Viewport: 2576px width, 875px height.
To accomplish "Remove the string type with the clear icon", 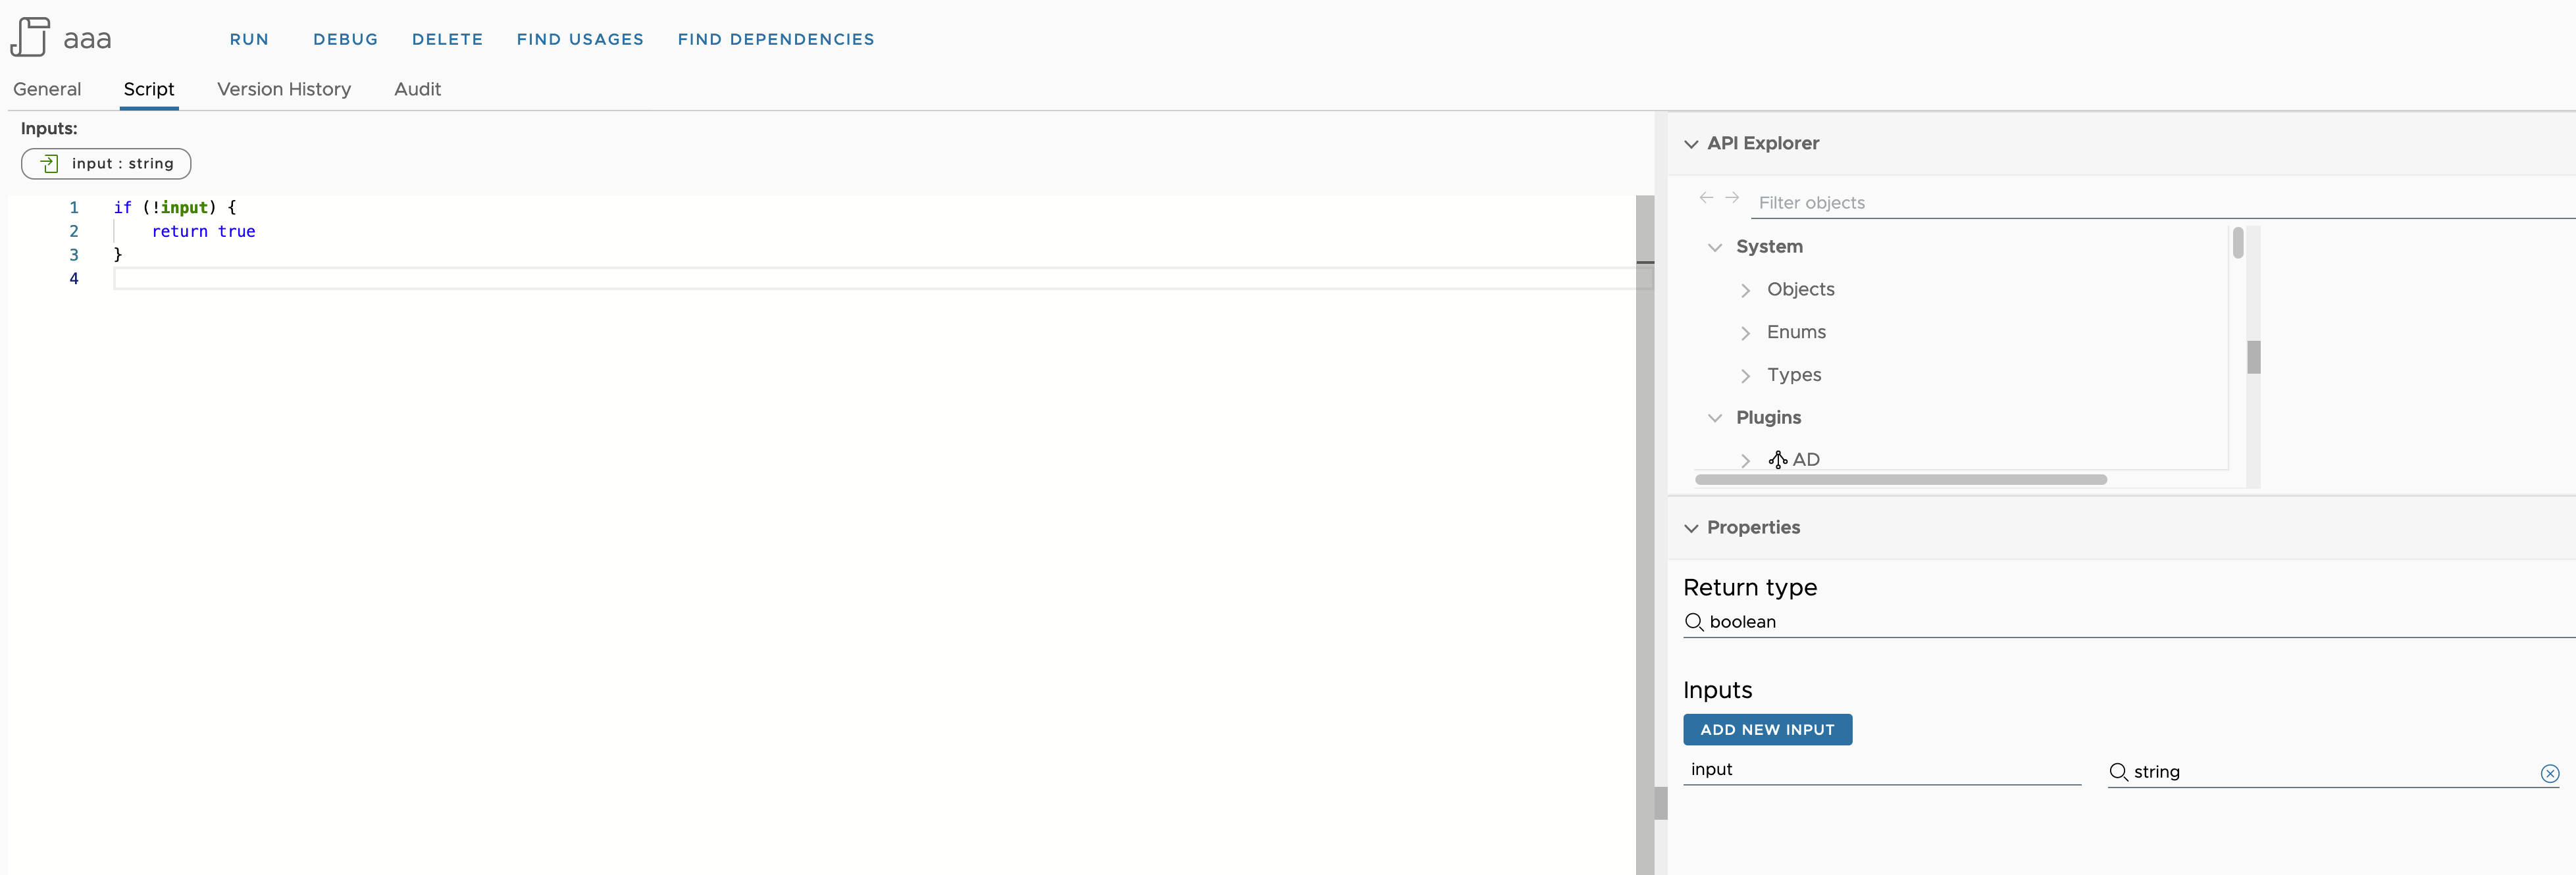I will pos(2551,773).
